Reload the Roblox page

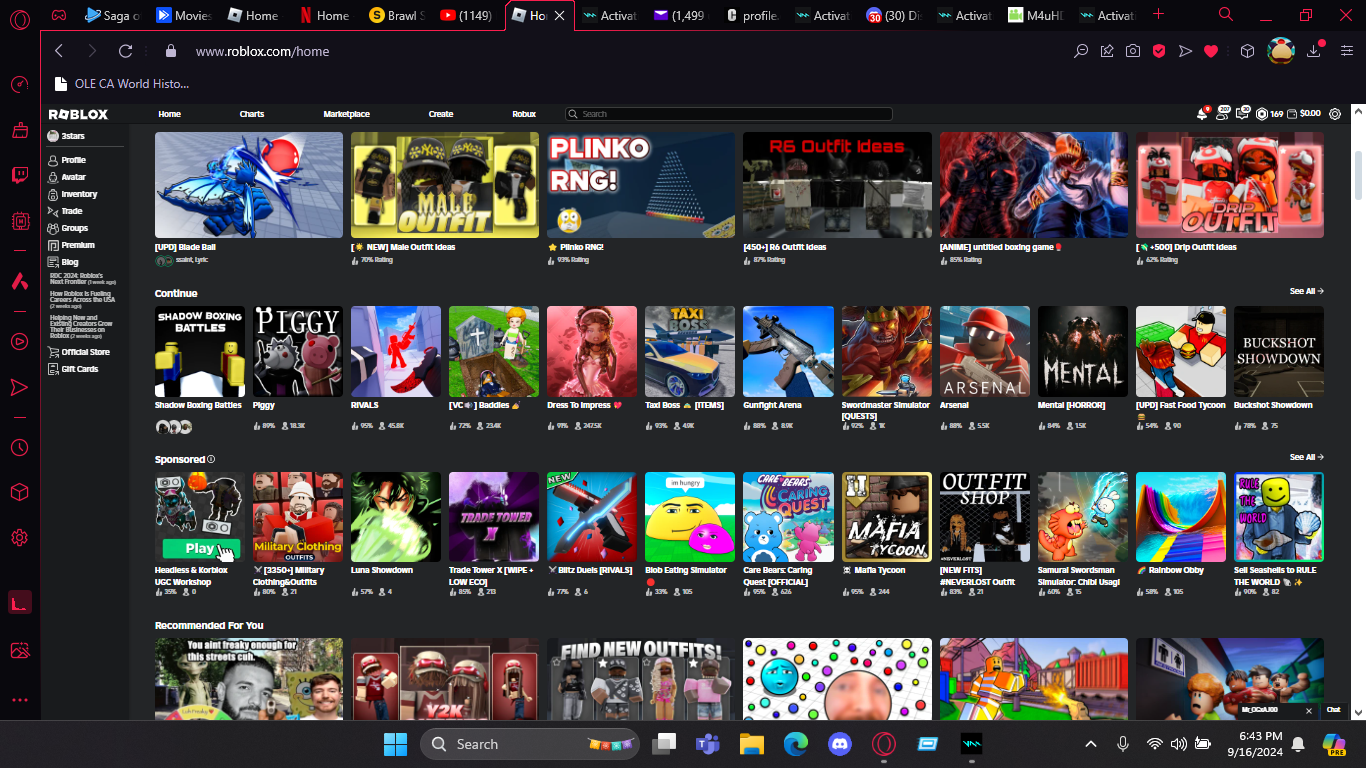point(125,51)
